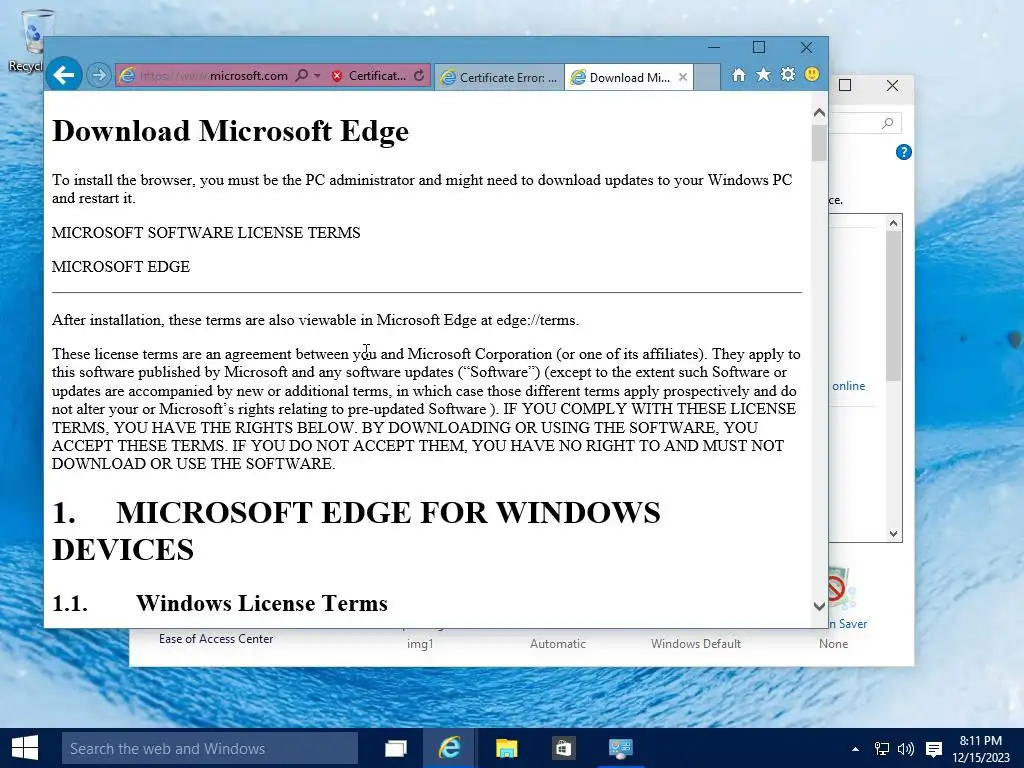Click the 'MICROSOFT EDGE' line of text
The image size is (1024, 768).
click(x=121, y=266)
